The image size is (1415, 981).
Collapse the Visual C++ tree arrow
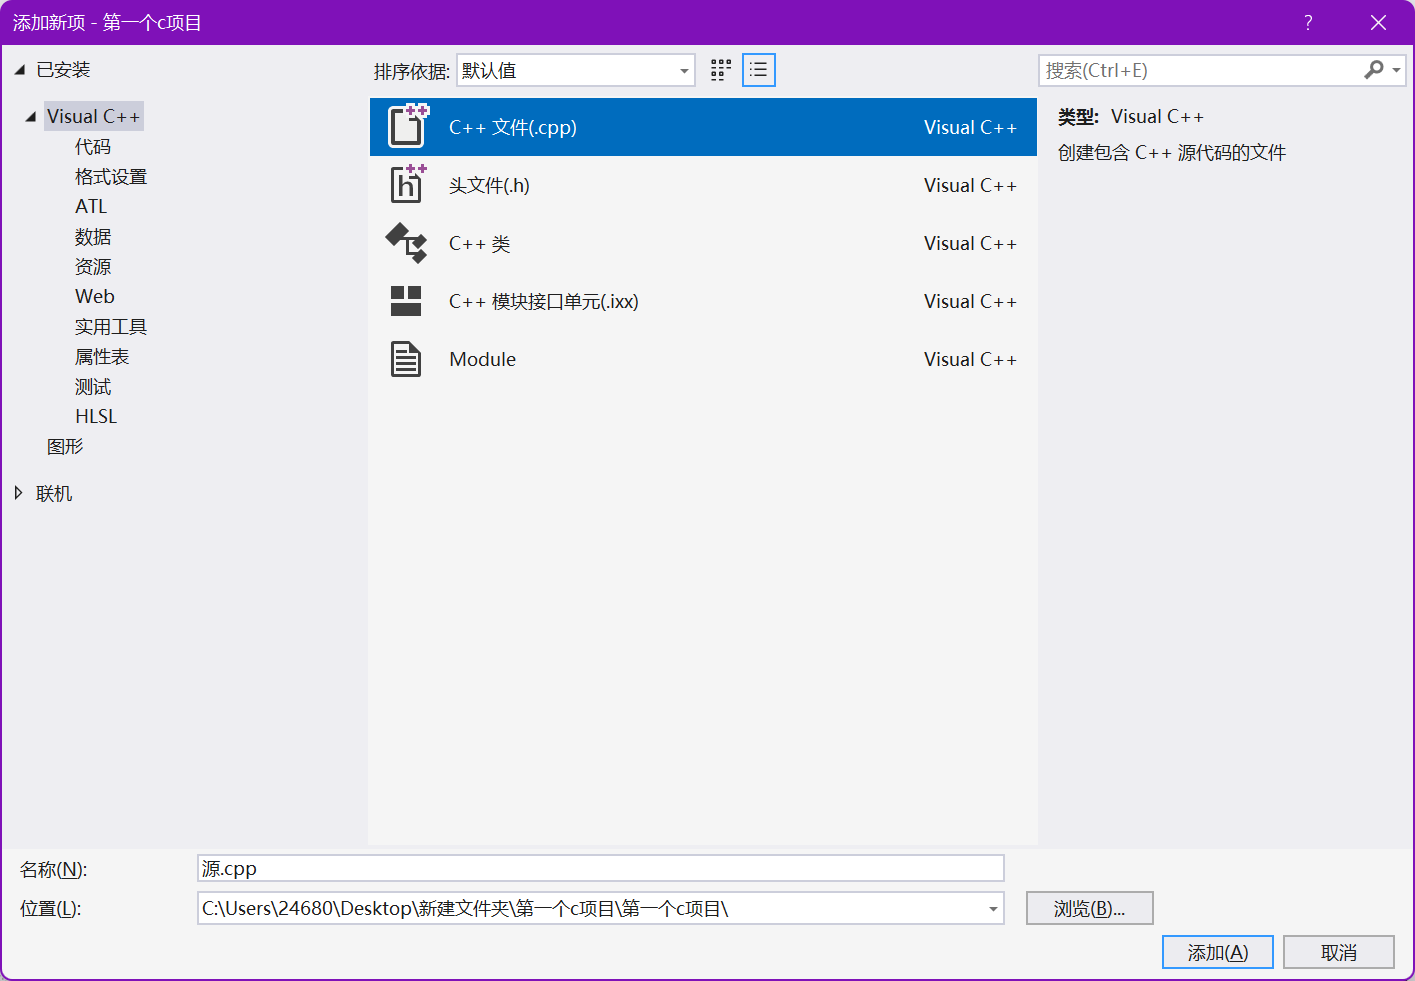(x=30, y=117)
